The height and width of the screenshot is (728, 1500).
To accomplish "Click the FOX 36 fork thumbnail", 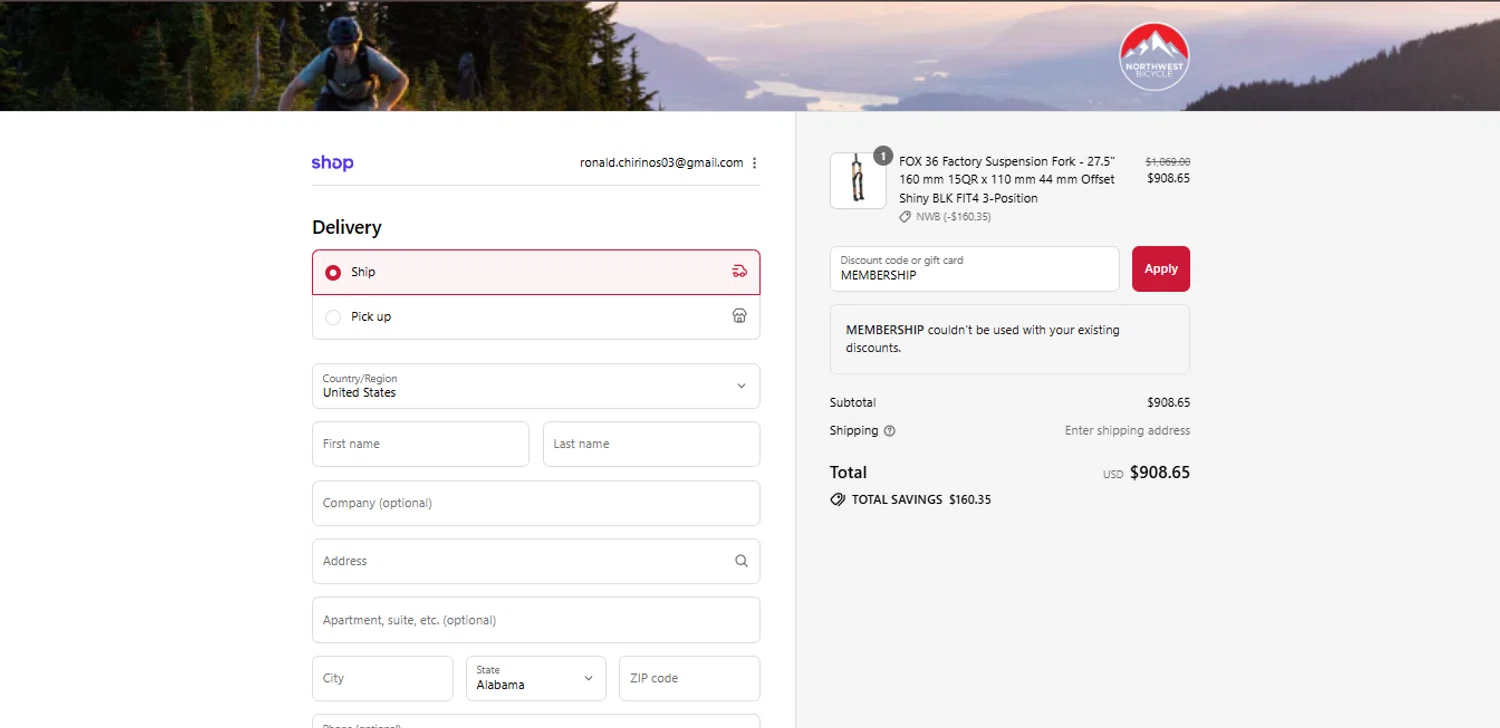I will pos(858,181).
